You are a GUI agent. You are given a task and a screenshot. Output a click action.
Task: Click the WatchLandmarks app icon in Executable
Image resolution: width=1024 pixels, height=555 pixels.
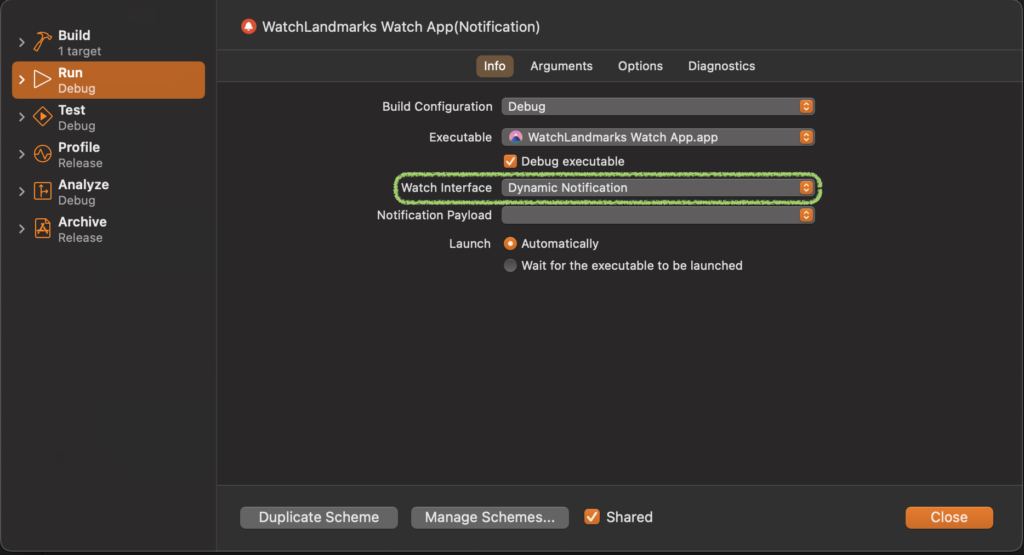[x=515, y=137]
